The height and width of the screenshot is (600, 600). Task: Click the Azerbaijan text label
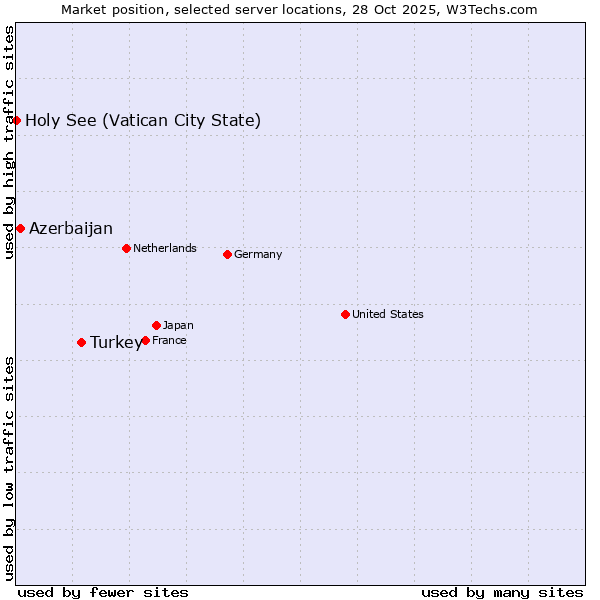click(71, 228)
